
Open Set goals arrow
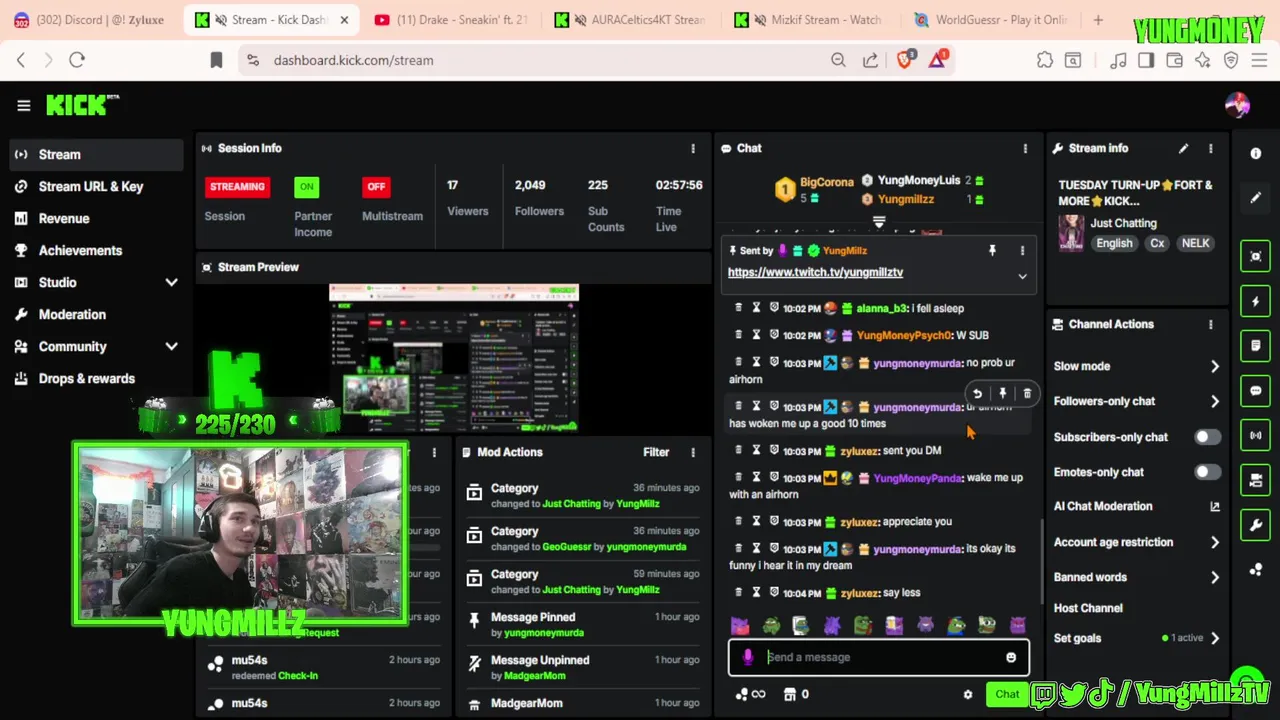(1215, 638)
